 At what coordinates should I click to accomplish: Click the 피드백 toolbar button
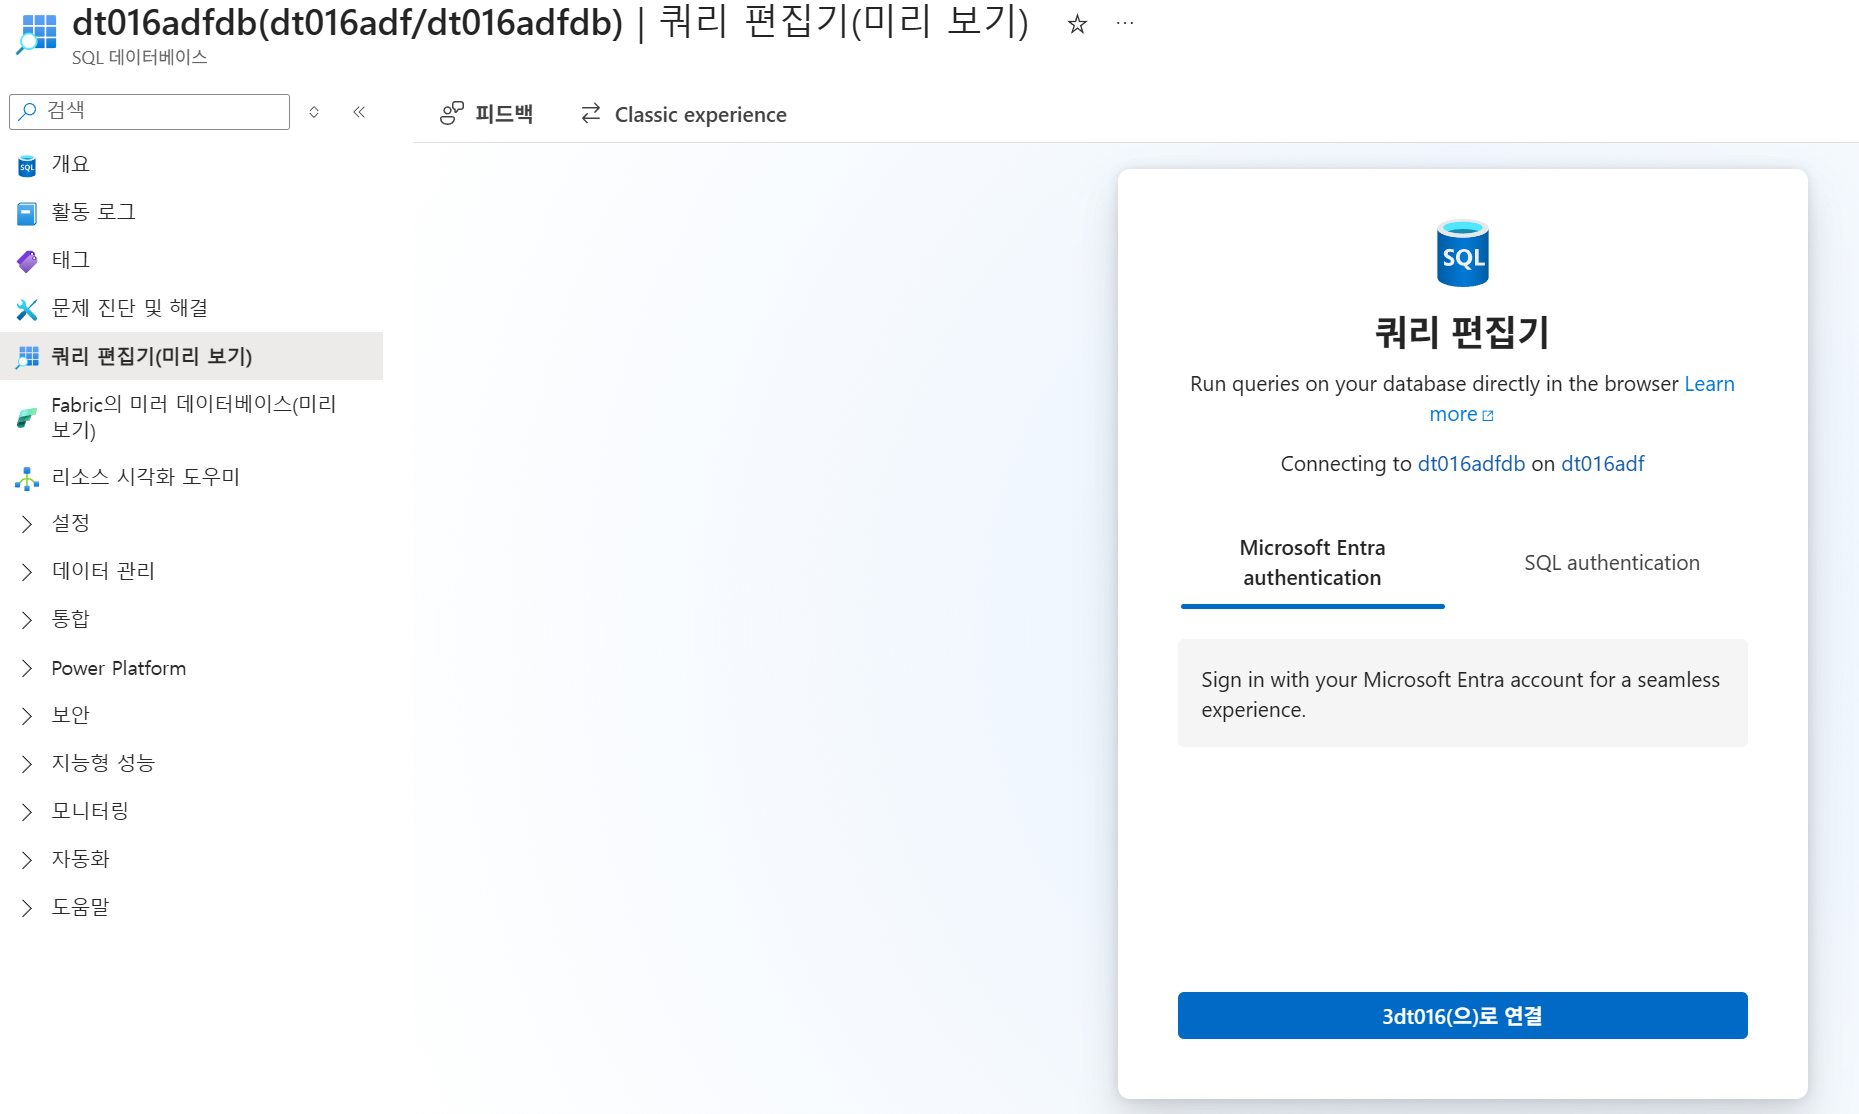click(x=486, y=114)
